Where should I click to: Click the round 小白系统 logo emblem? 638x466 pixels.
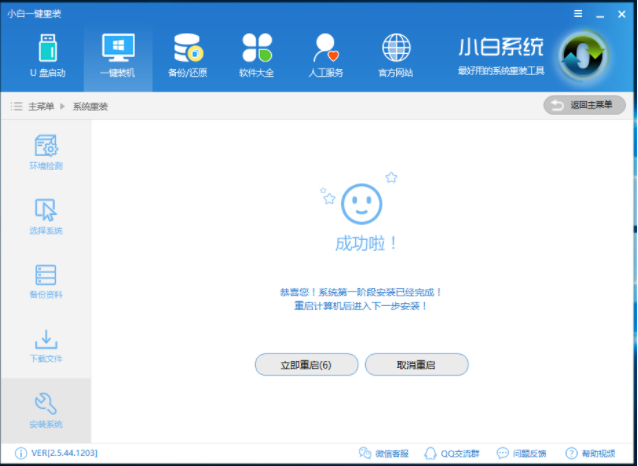coord(583,55)
